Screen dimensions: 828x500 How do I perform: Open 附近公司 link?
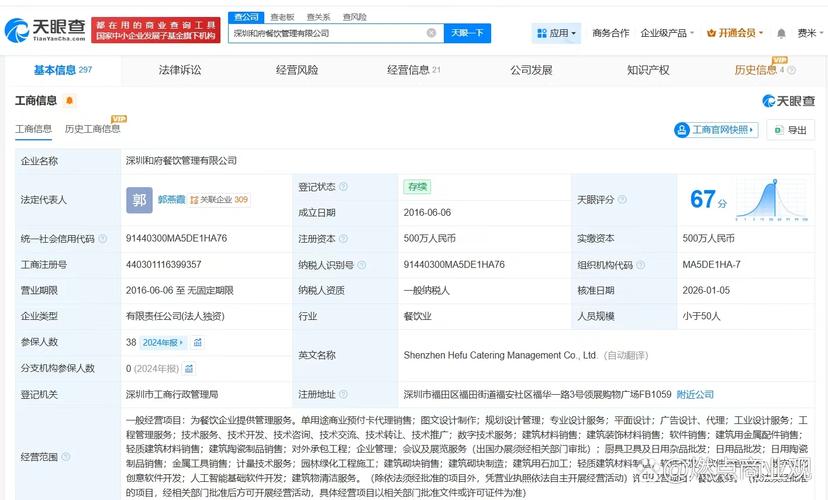pyautogui.click(x=695, y=394)
